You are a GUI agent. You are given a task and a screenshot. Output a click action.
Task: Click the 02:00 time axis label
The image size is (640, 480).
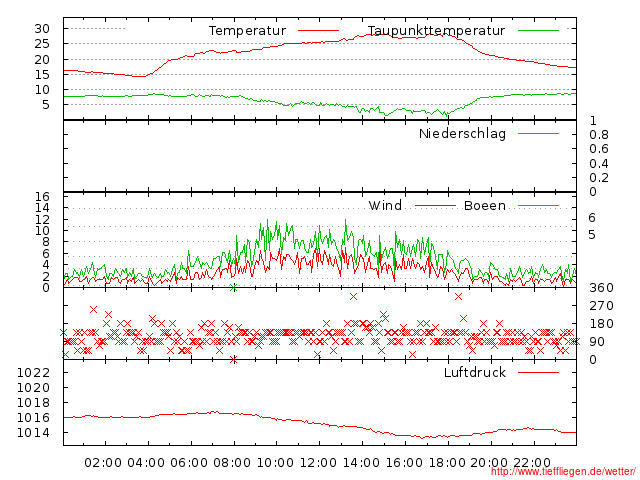103,463
